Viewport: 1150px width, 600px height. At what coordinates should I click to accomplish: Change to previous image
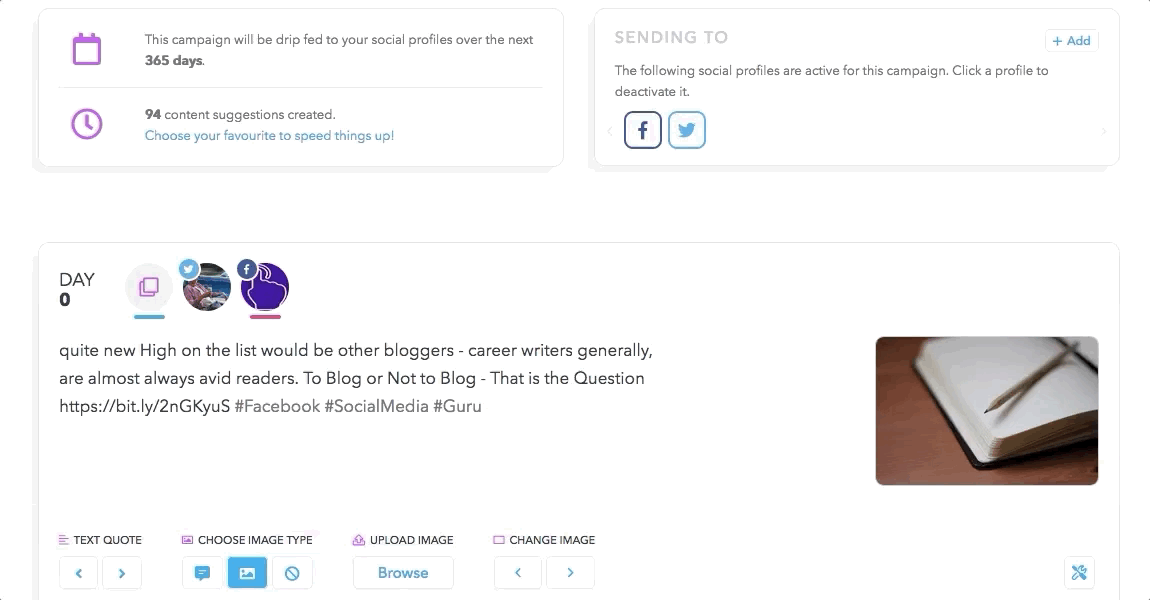pyautogui.click(x=518, y=573)
